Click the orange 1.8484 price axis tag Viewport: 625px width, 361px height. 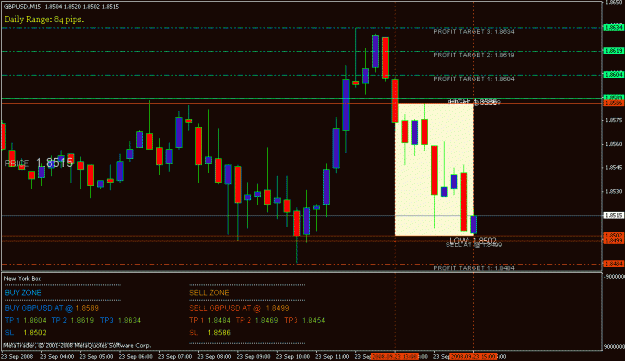coord(613,264)
